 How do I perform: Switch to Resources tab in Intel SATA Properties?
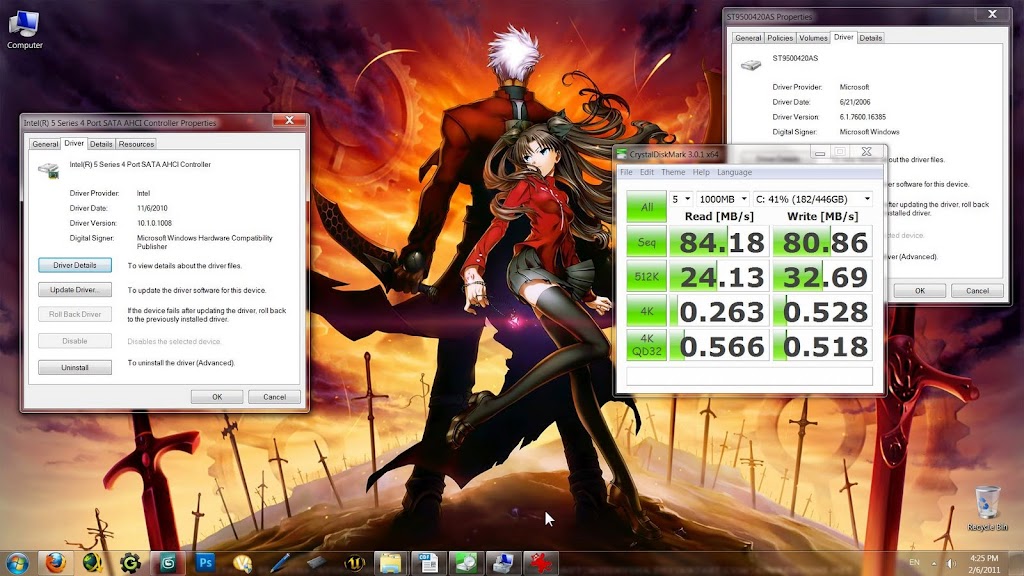point(136,144)
